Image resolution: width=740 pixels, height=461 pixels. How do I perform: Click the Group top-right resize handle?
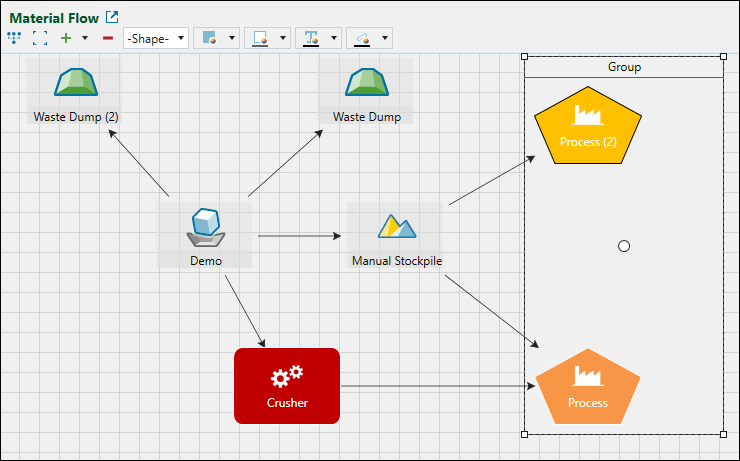[x=723, y=57]
